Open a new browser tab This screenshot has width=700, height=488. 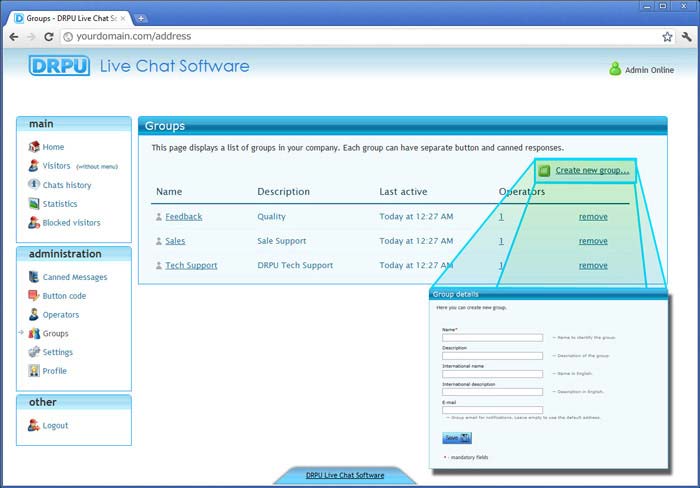click(141, 18)
